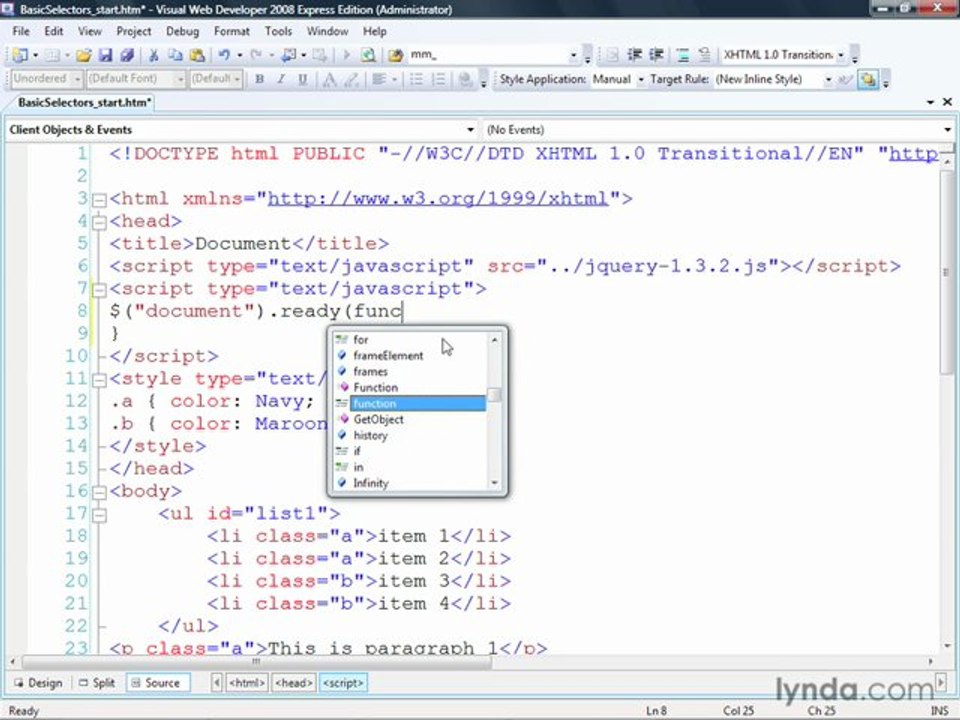Toggle Bold formatting button

[x=260, y=80]
